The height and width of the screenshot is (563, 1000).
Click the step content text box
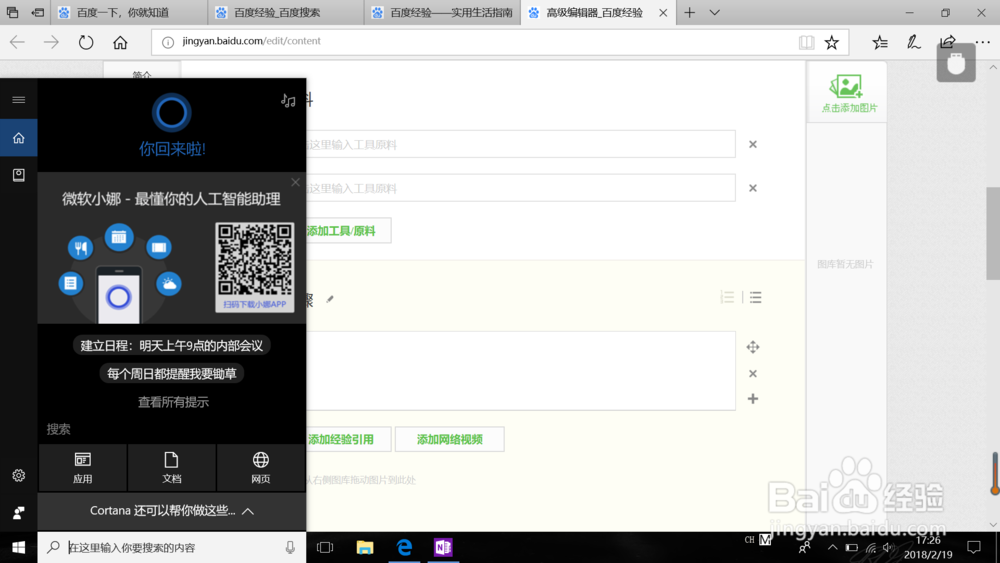tap(520, 370)
